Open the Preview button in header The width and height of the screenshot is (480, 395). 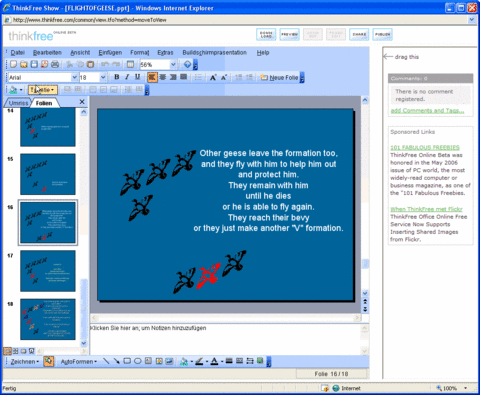pos(289,34)
